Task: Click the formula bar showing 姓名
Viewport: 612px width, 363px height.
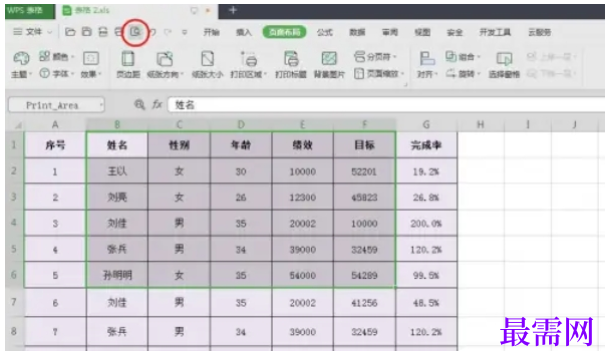Action: pos(386,105)
